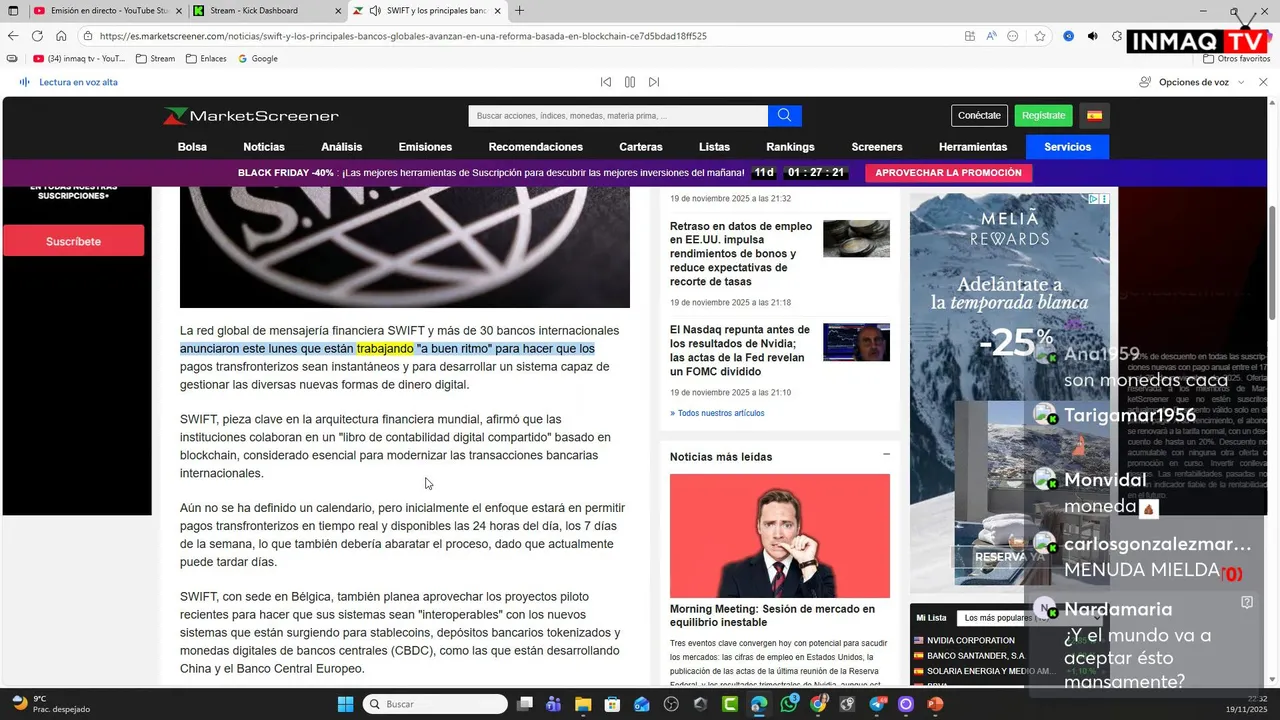Open Microsoft Store from the taskbar
Viewport: 1280px width, 720px height.
(x=612, y=704)
